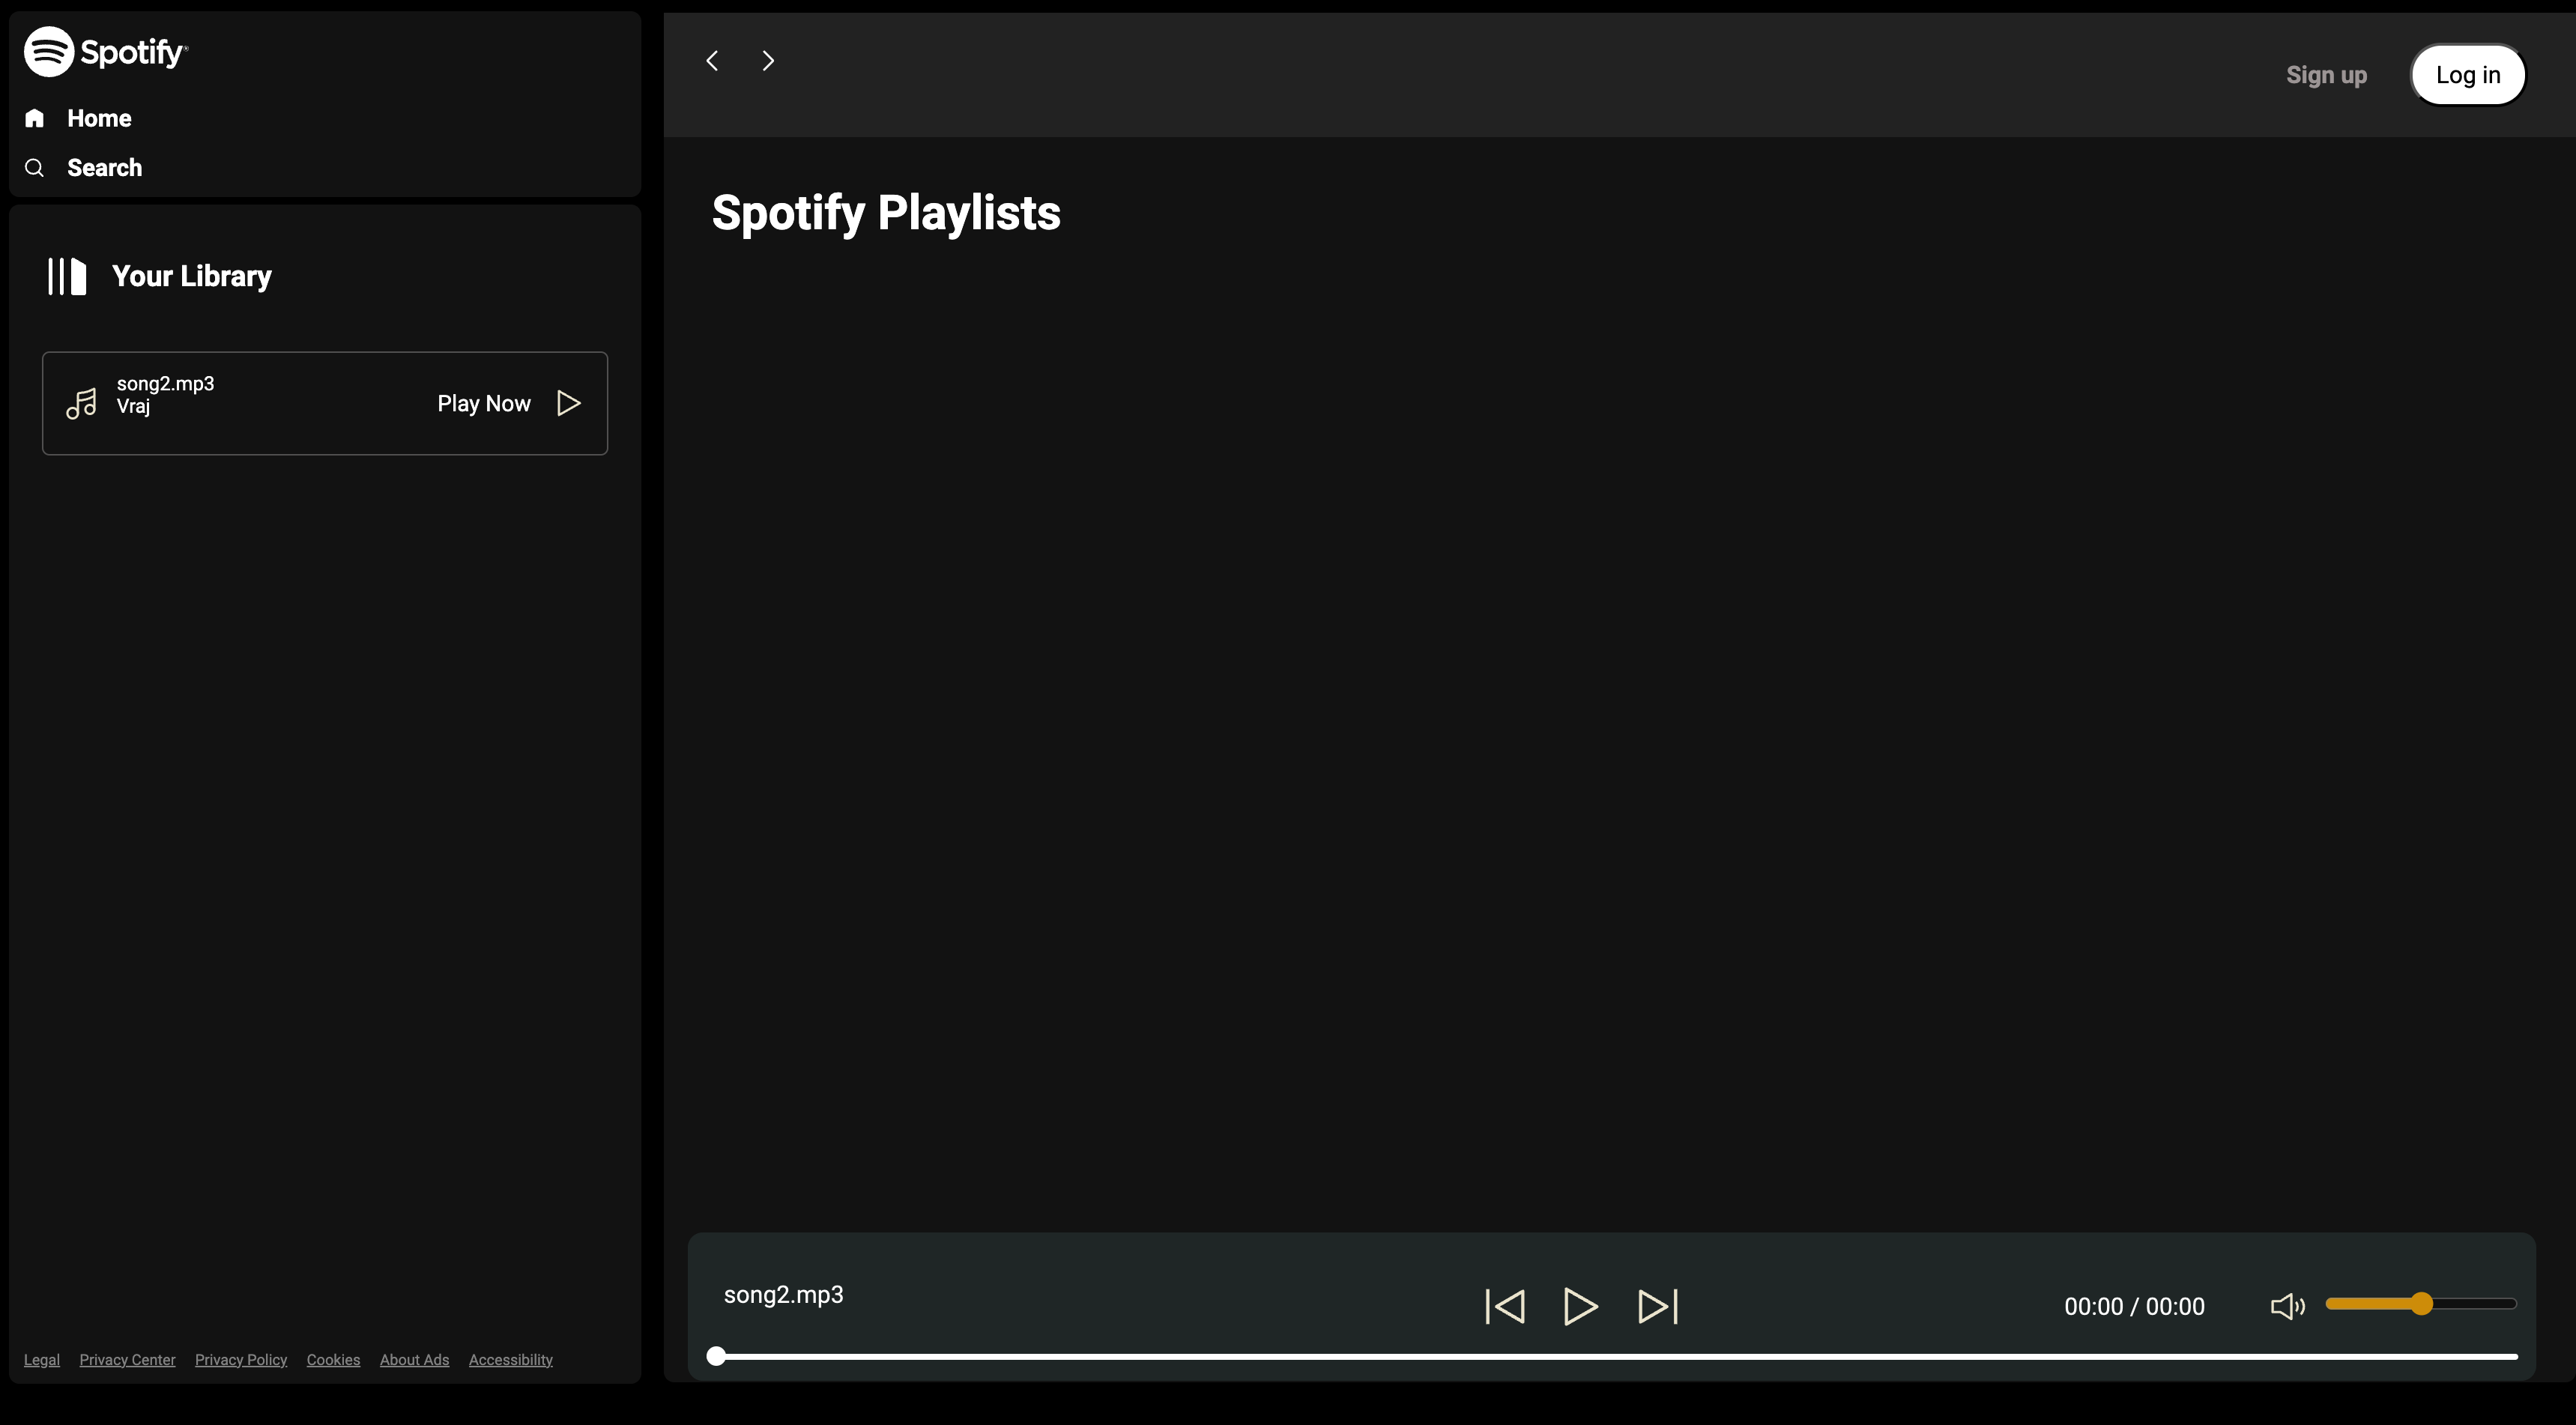The height and width of the screenshot is (1425, 2576).
Task: Go to Home in sidebar
Action: (x=98, y=118)
